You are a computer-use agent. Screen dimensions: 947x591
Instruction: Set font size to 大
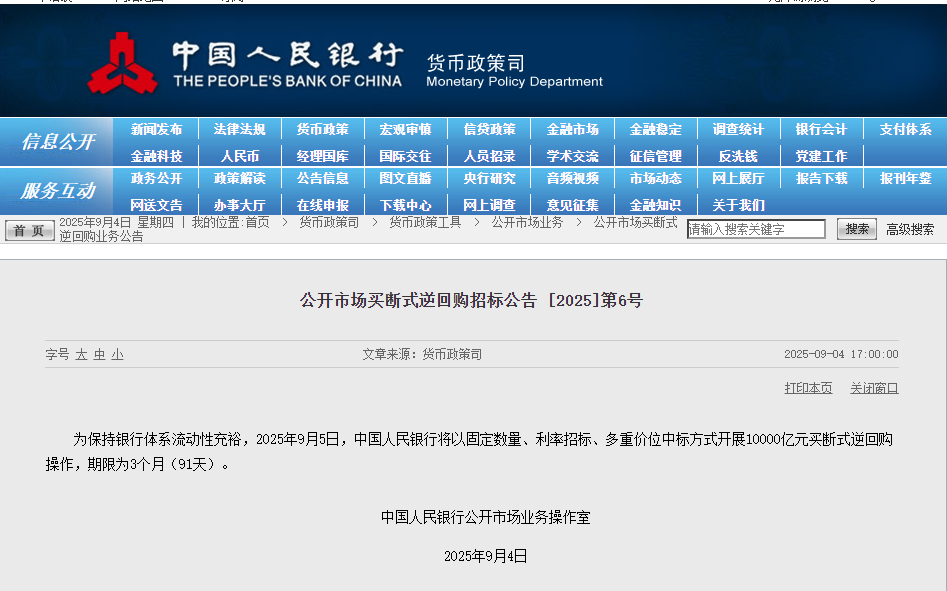[x=82, y=354]
